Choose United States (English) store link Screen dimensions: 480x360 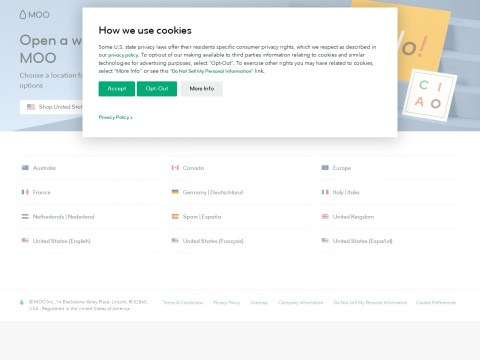61,241
